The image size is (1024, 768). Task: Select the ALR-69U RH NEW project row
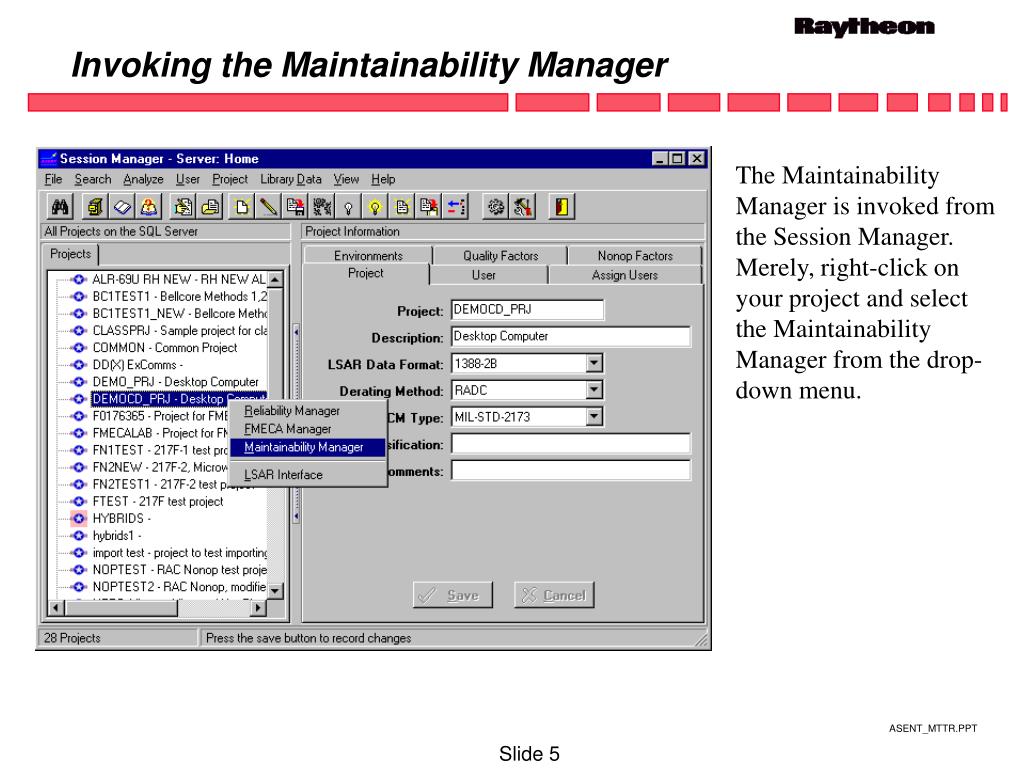tap(179, 279)
